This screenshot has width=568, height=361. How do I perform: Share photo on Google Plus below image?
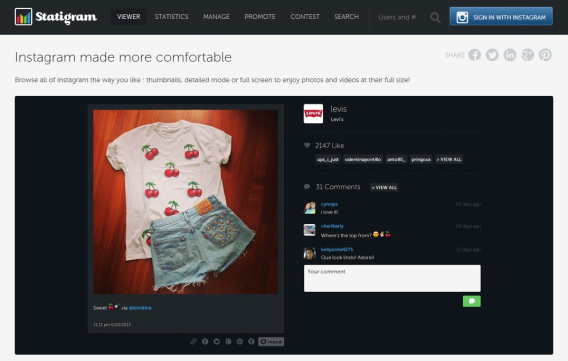click(x=228, y=341)
